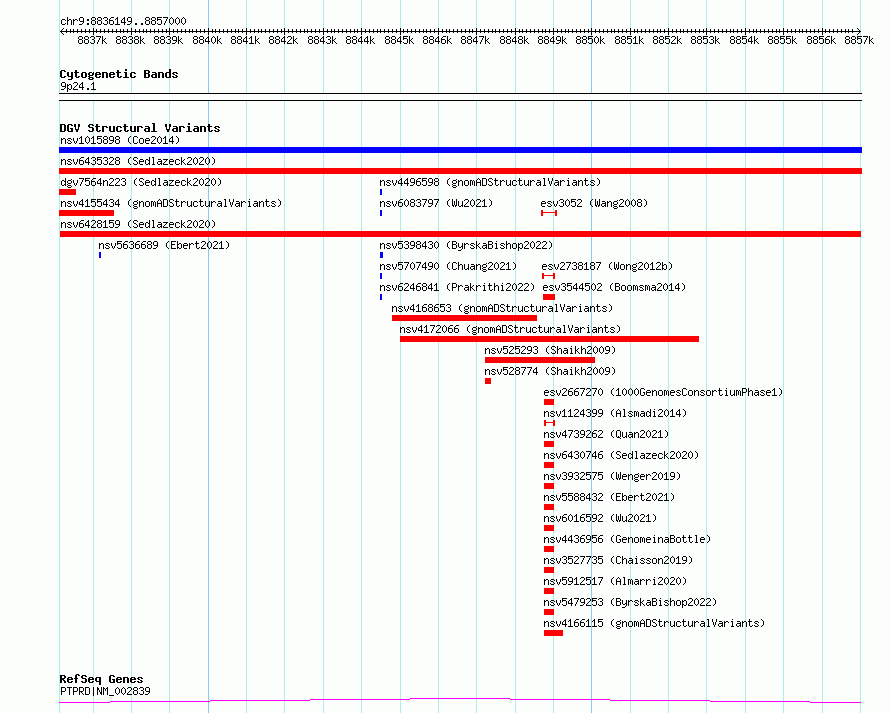Click the esv3052 red interval glyph
The image size is (890, 713).
pyautogui.click(x=549, y=213)
